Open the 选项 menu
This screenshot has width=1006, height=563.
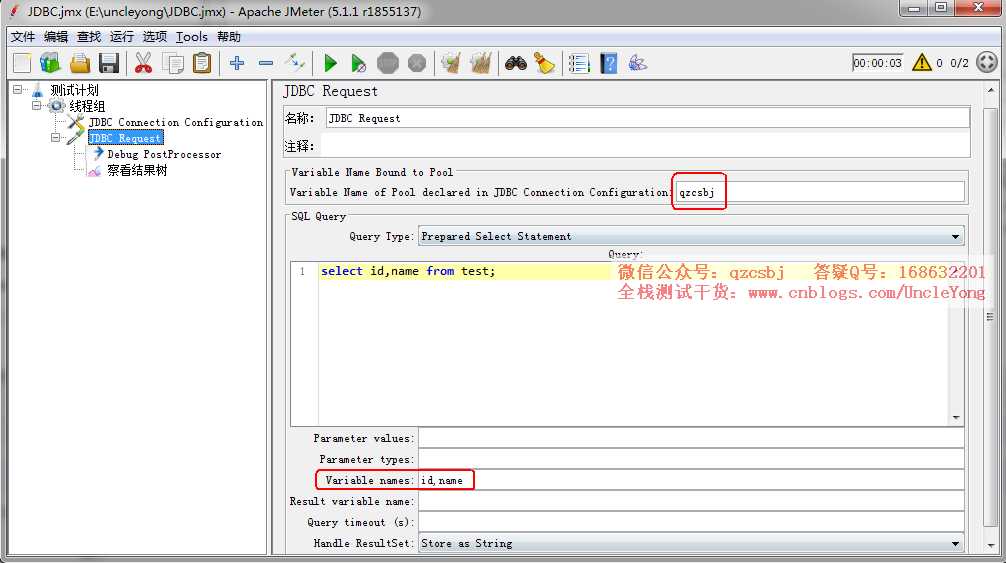pos(154,37)
